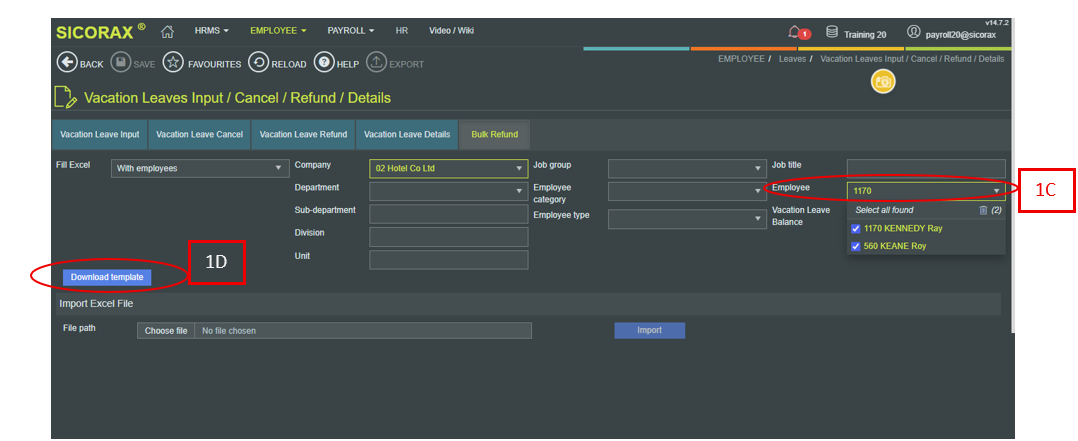Click the SICORAX logo
Screen dimensions: 1078x441
click(x=100, y=32)
